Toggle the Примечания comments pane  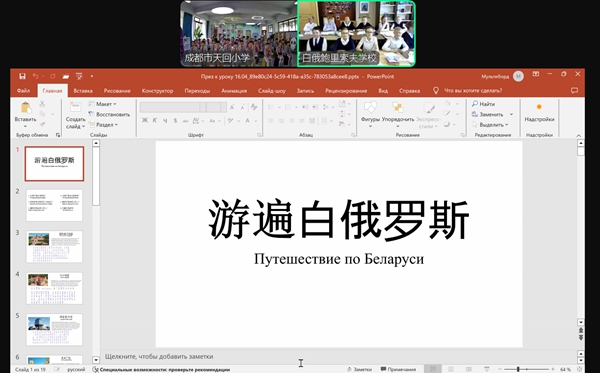pyautogui.click(x=398, y=369)
